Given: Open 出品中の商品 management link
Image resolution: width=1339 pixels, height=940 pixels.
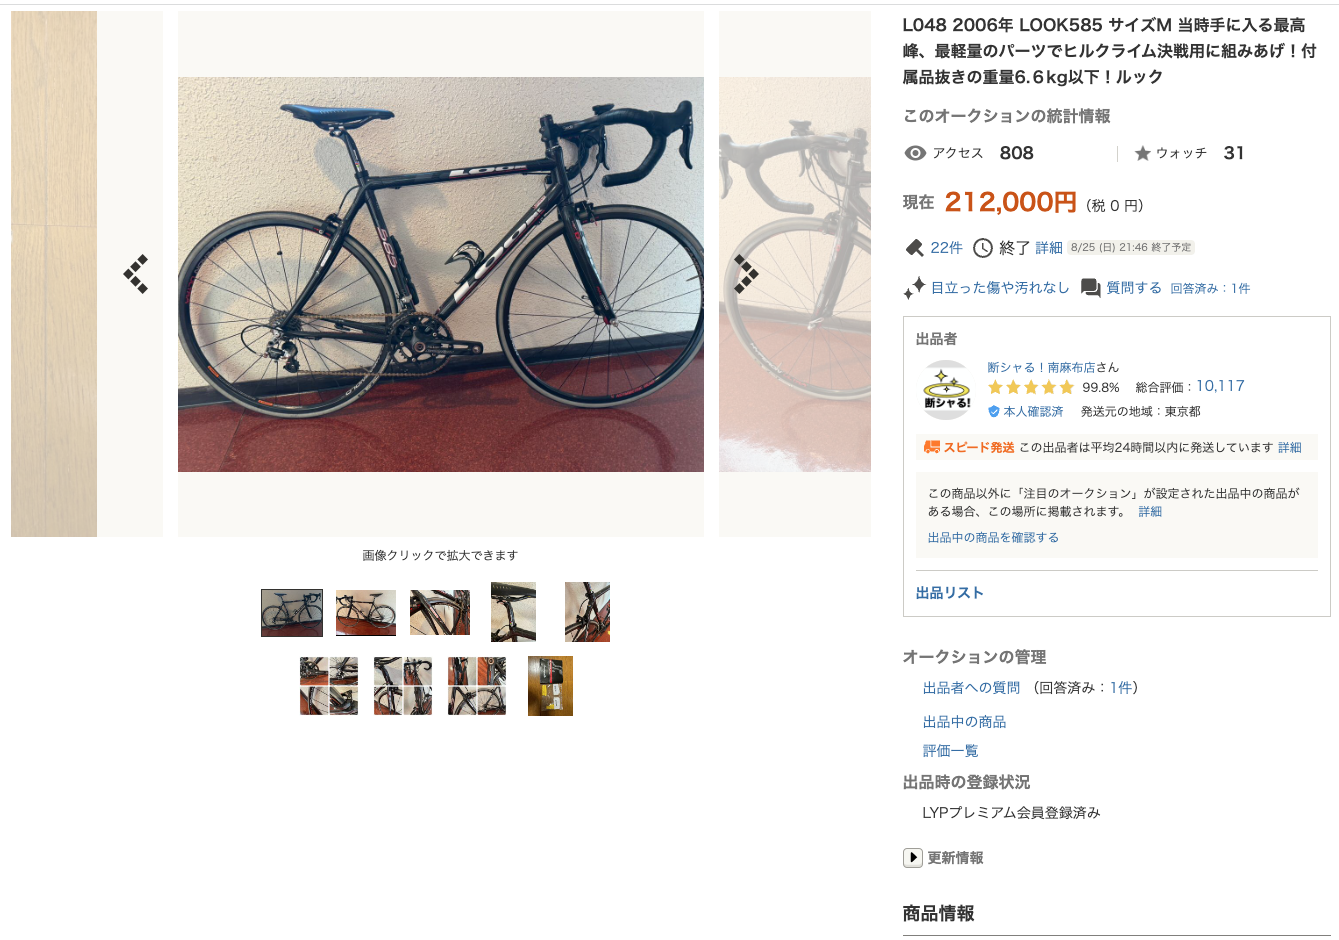Looking at the screenshot, I should [964, 722].
